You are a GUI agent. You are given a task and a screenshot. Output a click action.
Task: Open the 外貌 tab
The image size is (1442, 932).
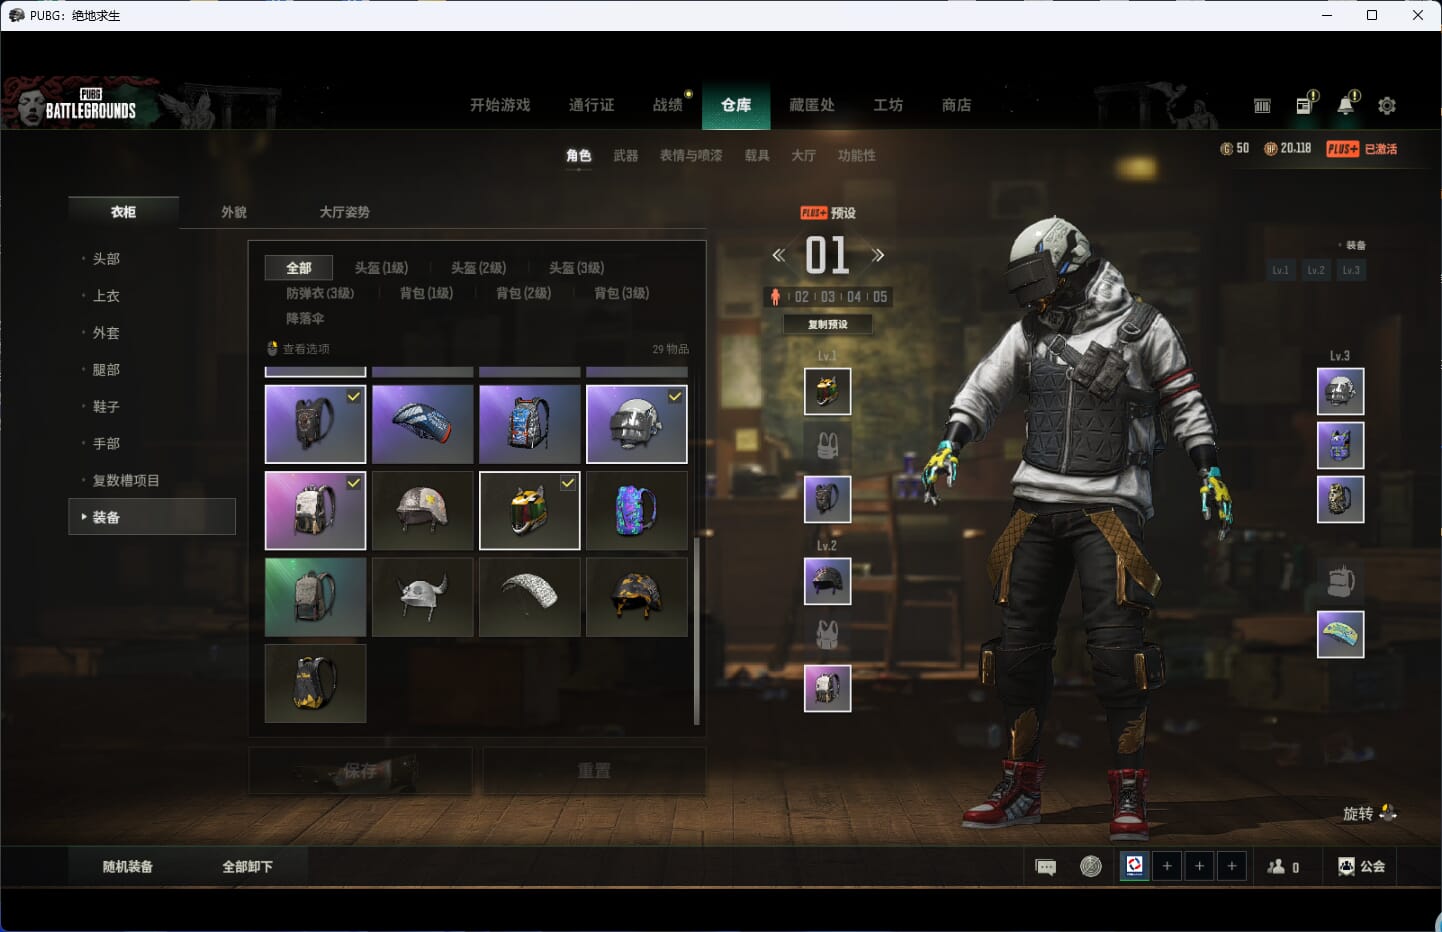coord(234,212)
